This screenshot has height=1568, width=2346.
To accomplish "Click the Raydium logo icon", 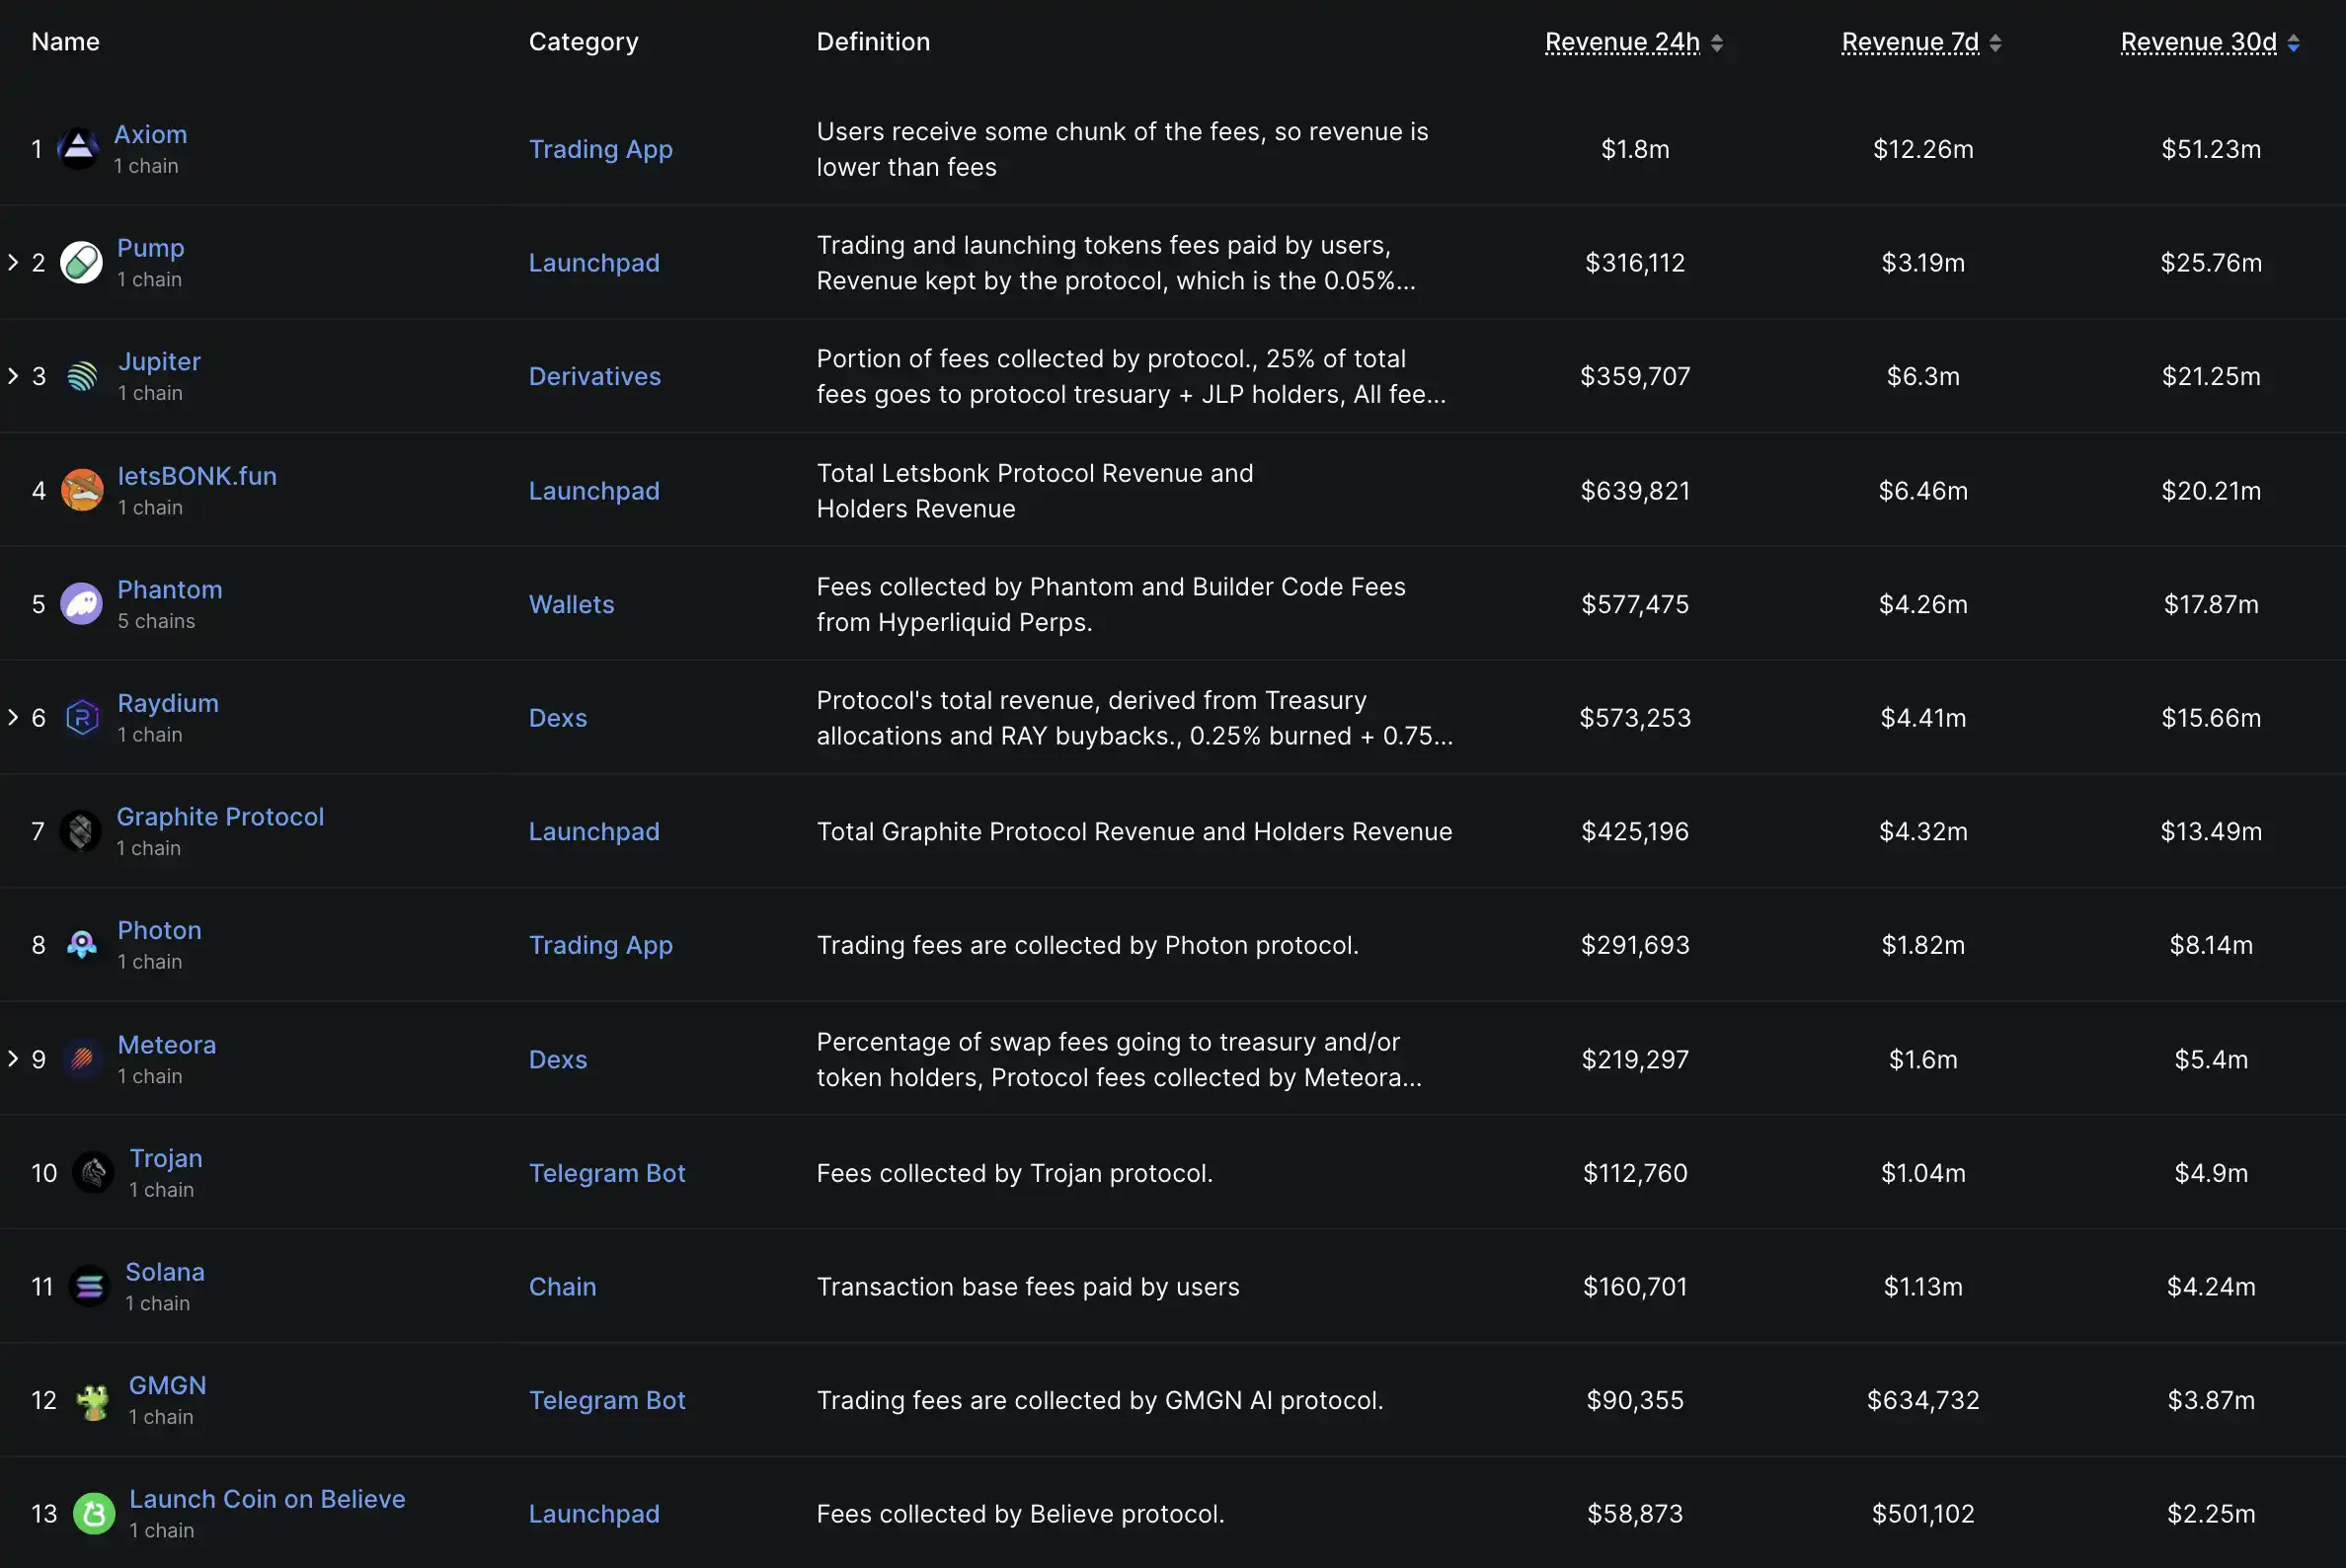I will coord(82,718).
